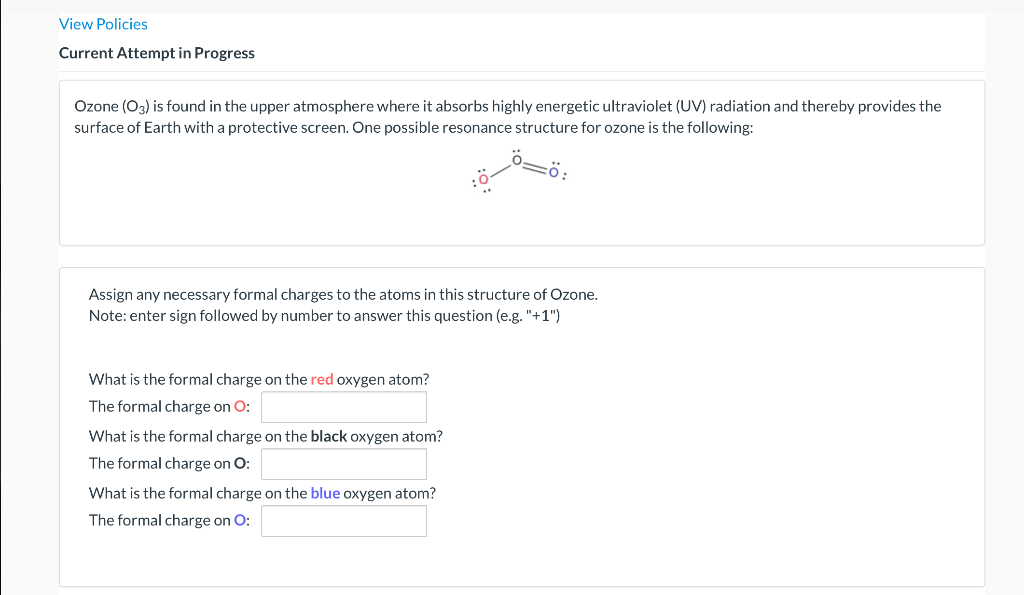The image size is (1024, 595).
Task: Click the question about the black oxygen atom
Action: click(x=265, y=436)
